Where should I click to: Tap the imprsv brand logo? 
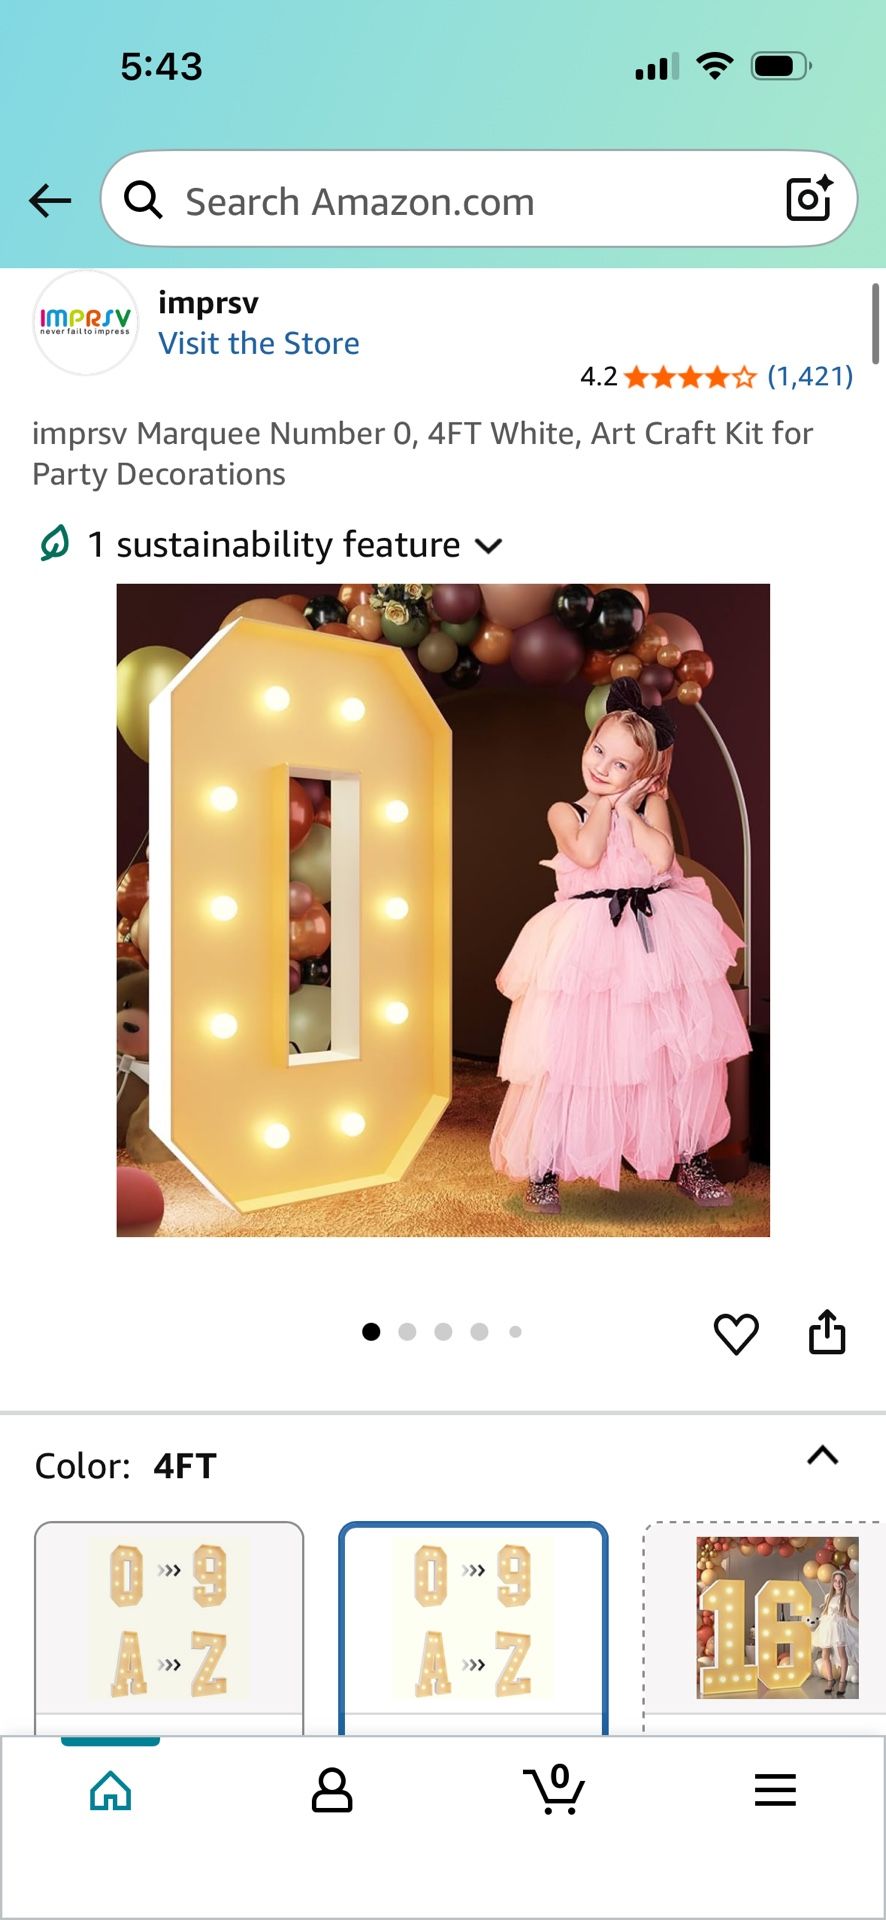(85, 322)
